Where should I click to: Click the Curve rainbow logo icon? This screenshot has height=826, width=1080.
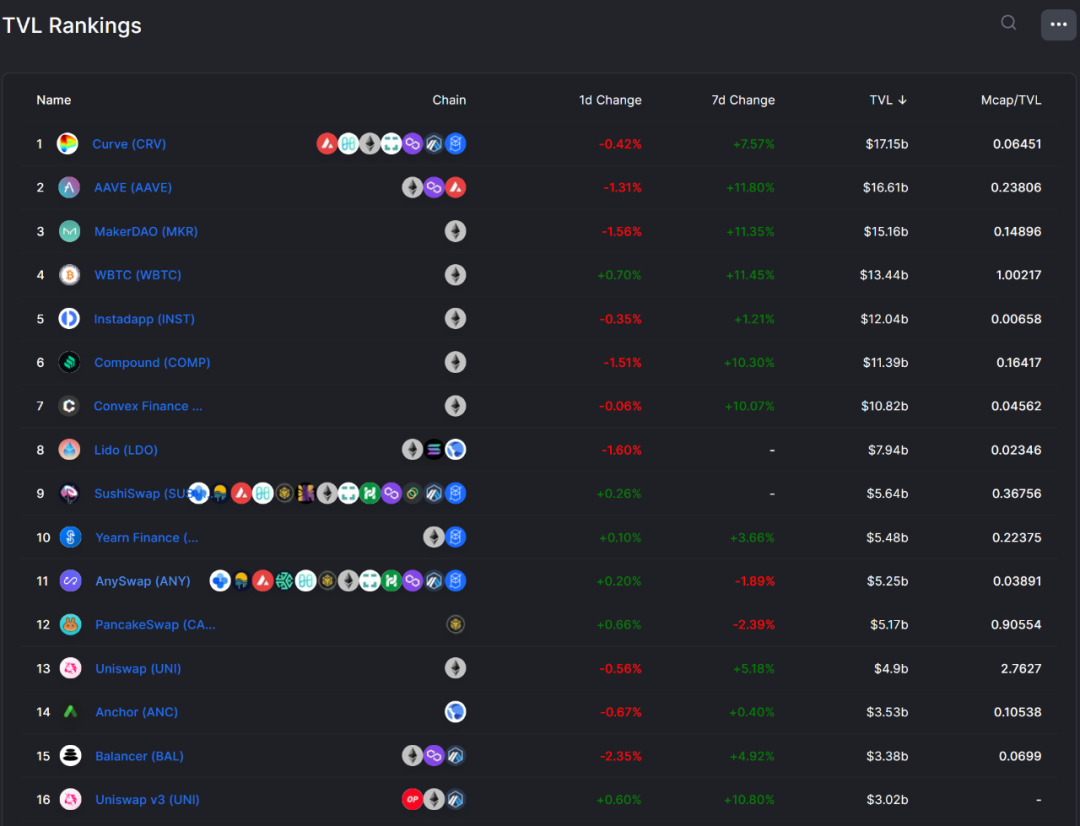pos(68,144)
